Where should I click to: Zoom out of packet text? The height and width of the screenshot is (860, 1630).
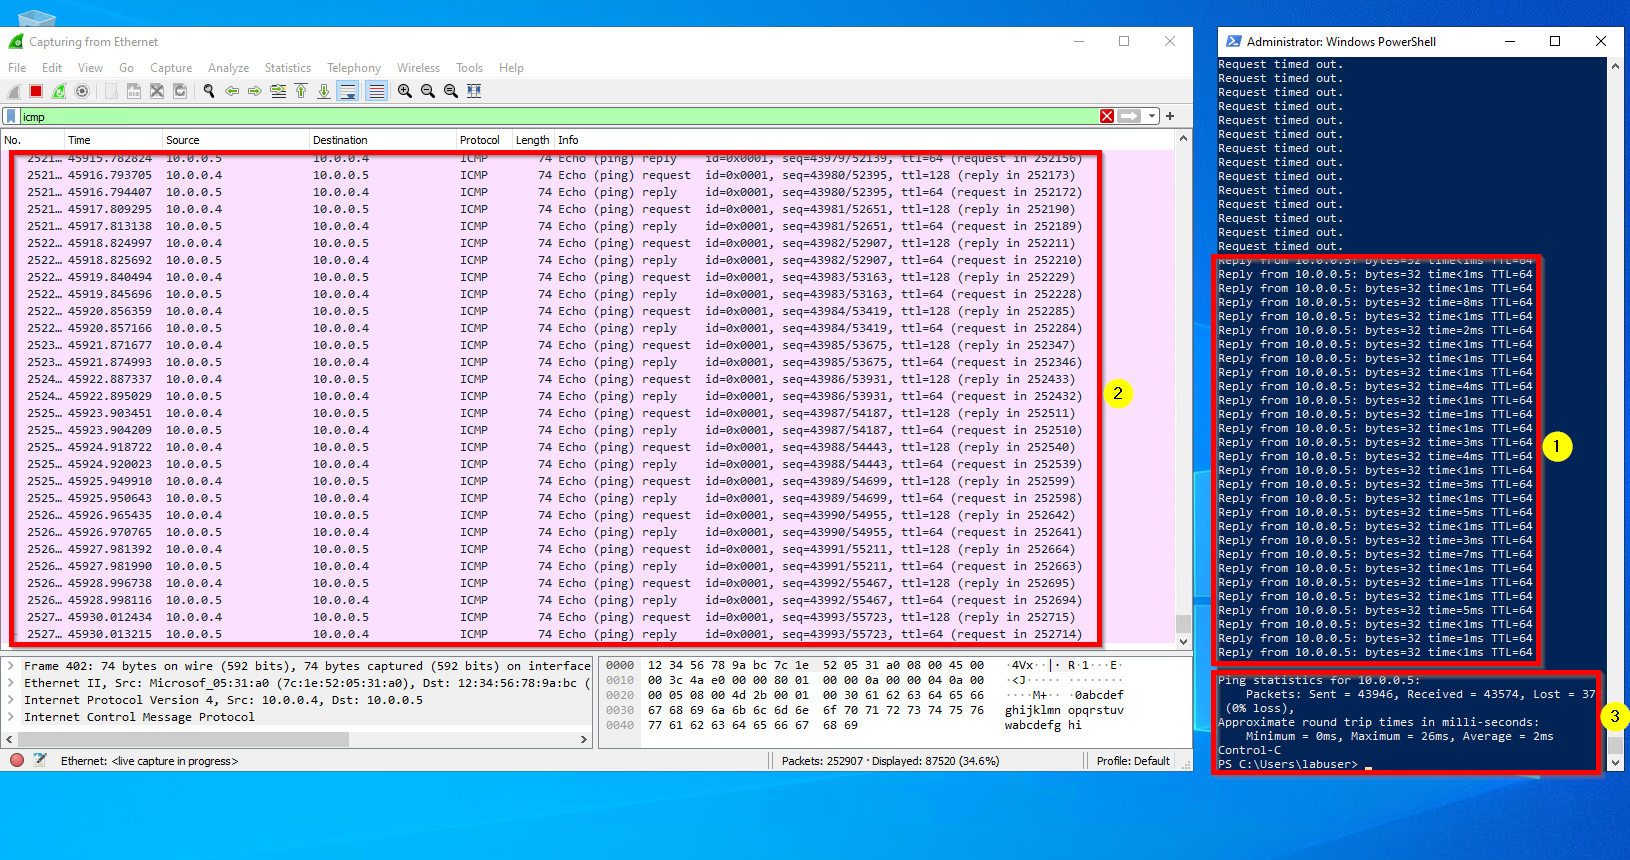428,91
